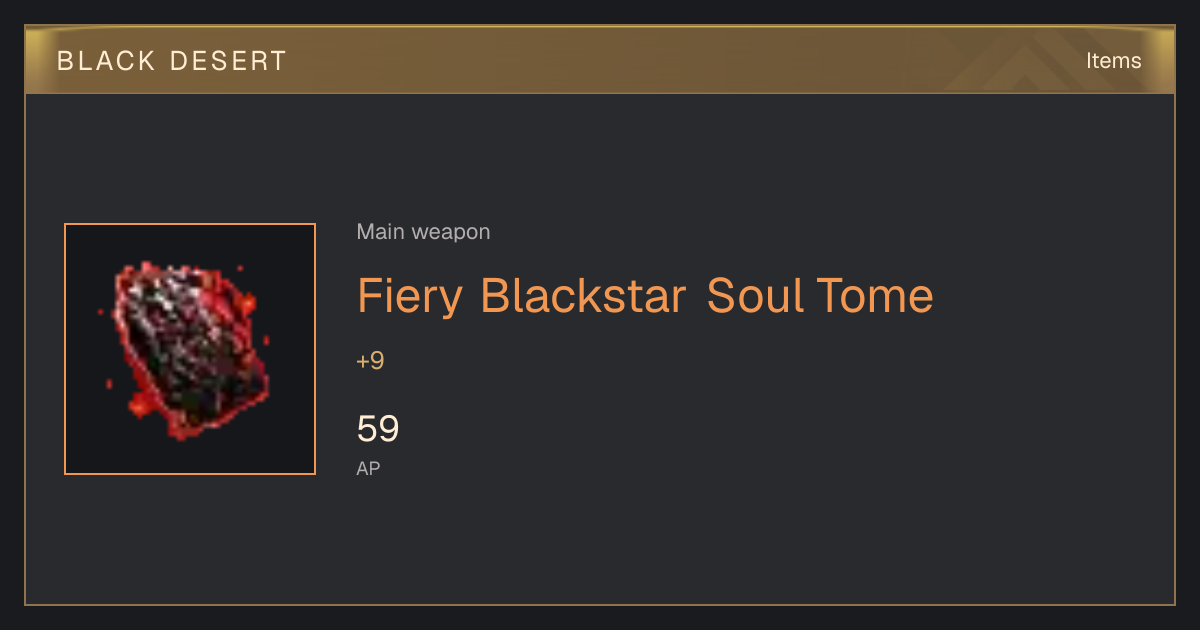Open the Fiery Blackstar Soul Tome title
Viewport: 1200px width, 630px height.
[645, 296]
